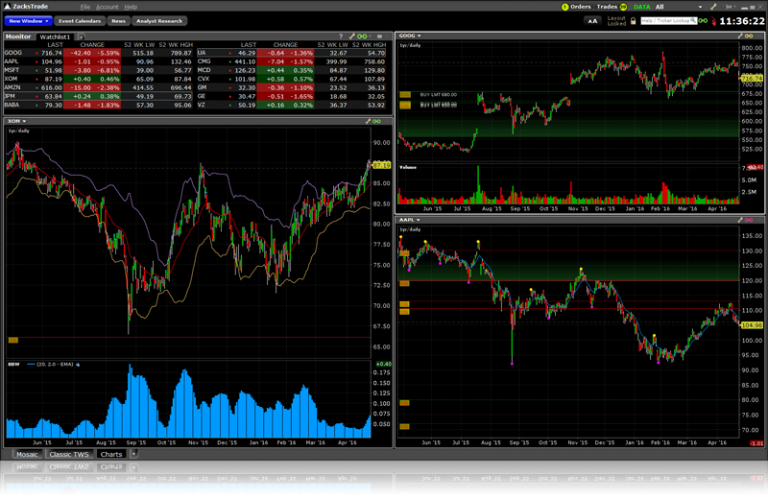Expand the All accounts dropdown arrow

click(700, 7)
